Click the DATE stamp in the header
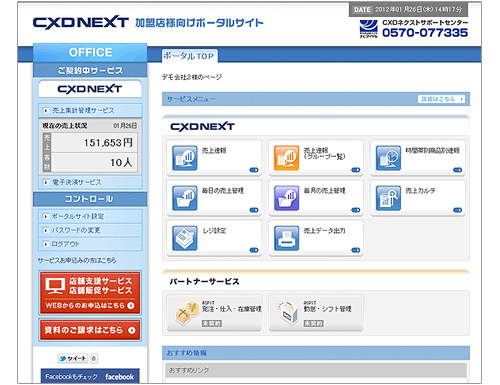Viewport: 500px width, 385px height. (x=408, y=10)
